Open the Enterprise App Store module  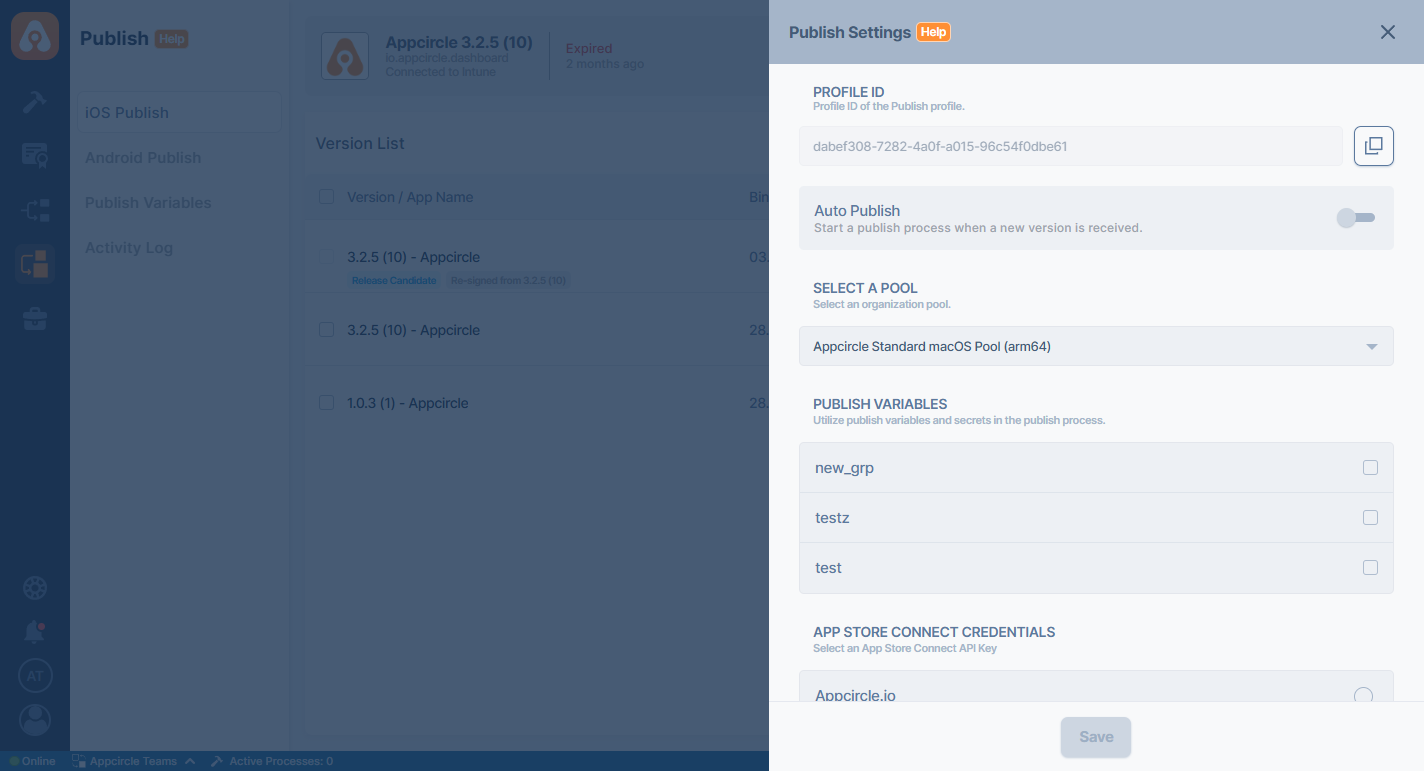click(x=35, y=318)
